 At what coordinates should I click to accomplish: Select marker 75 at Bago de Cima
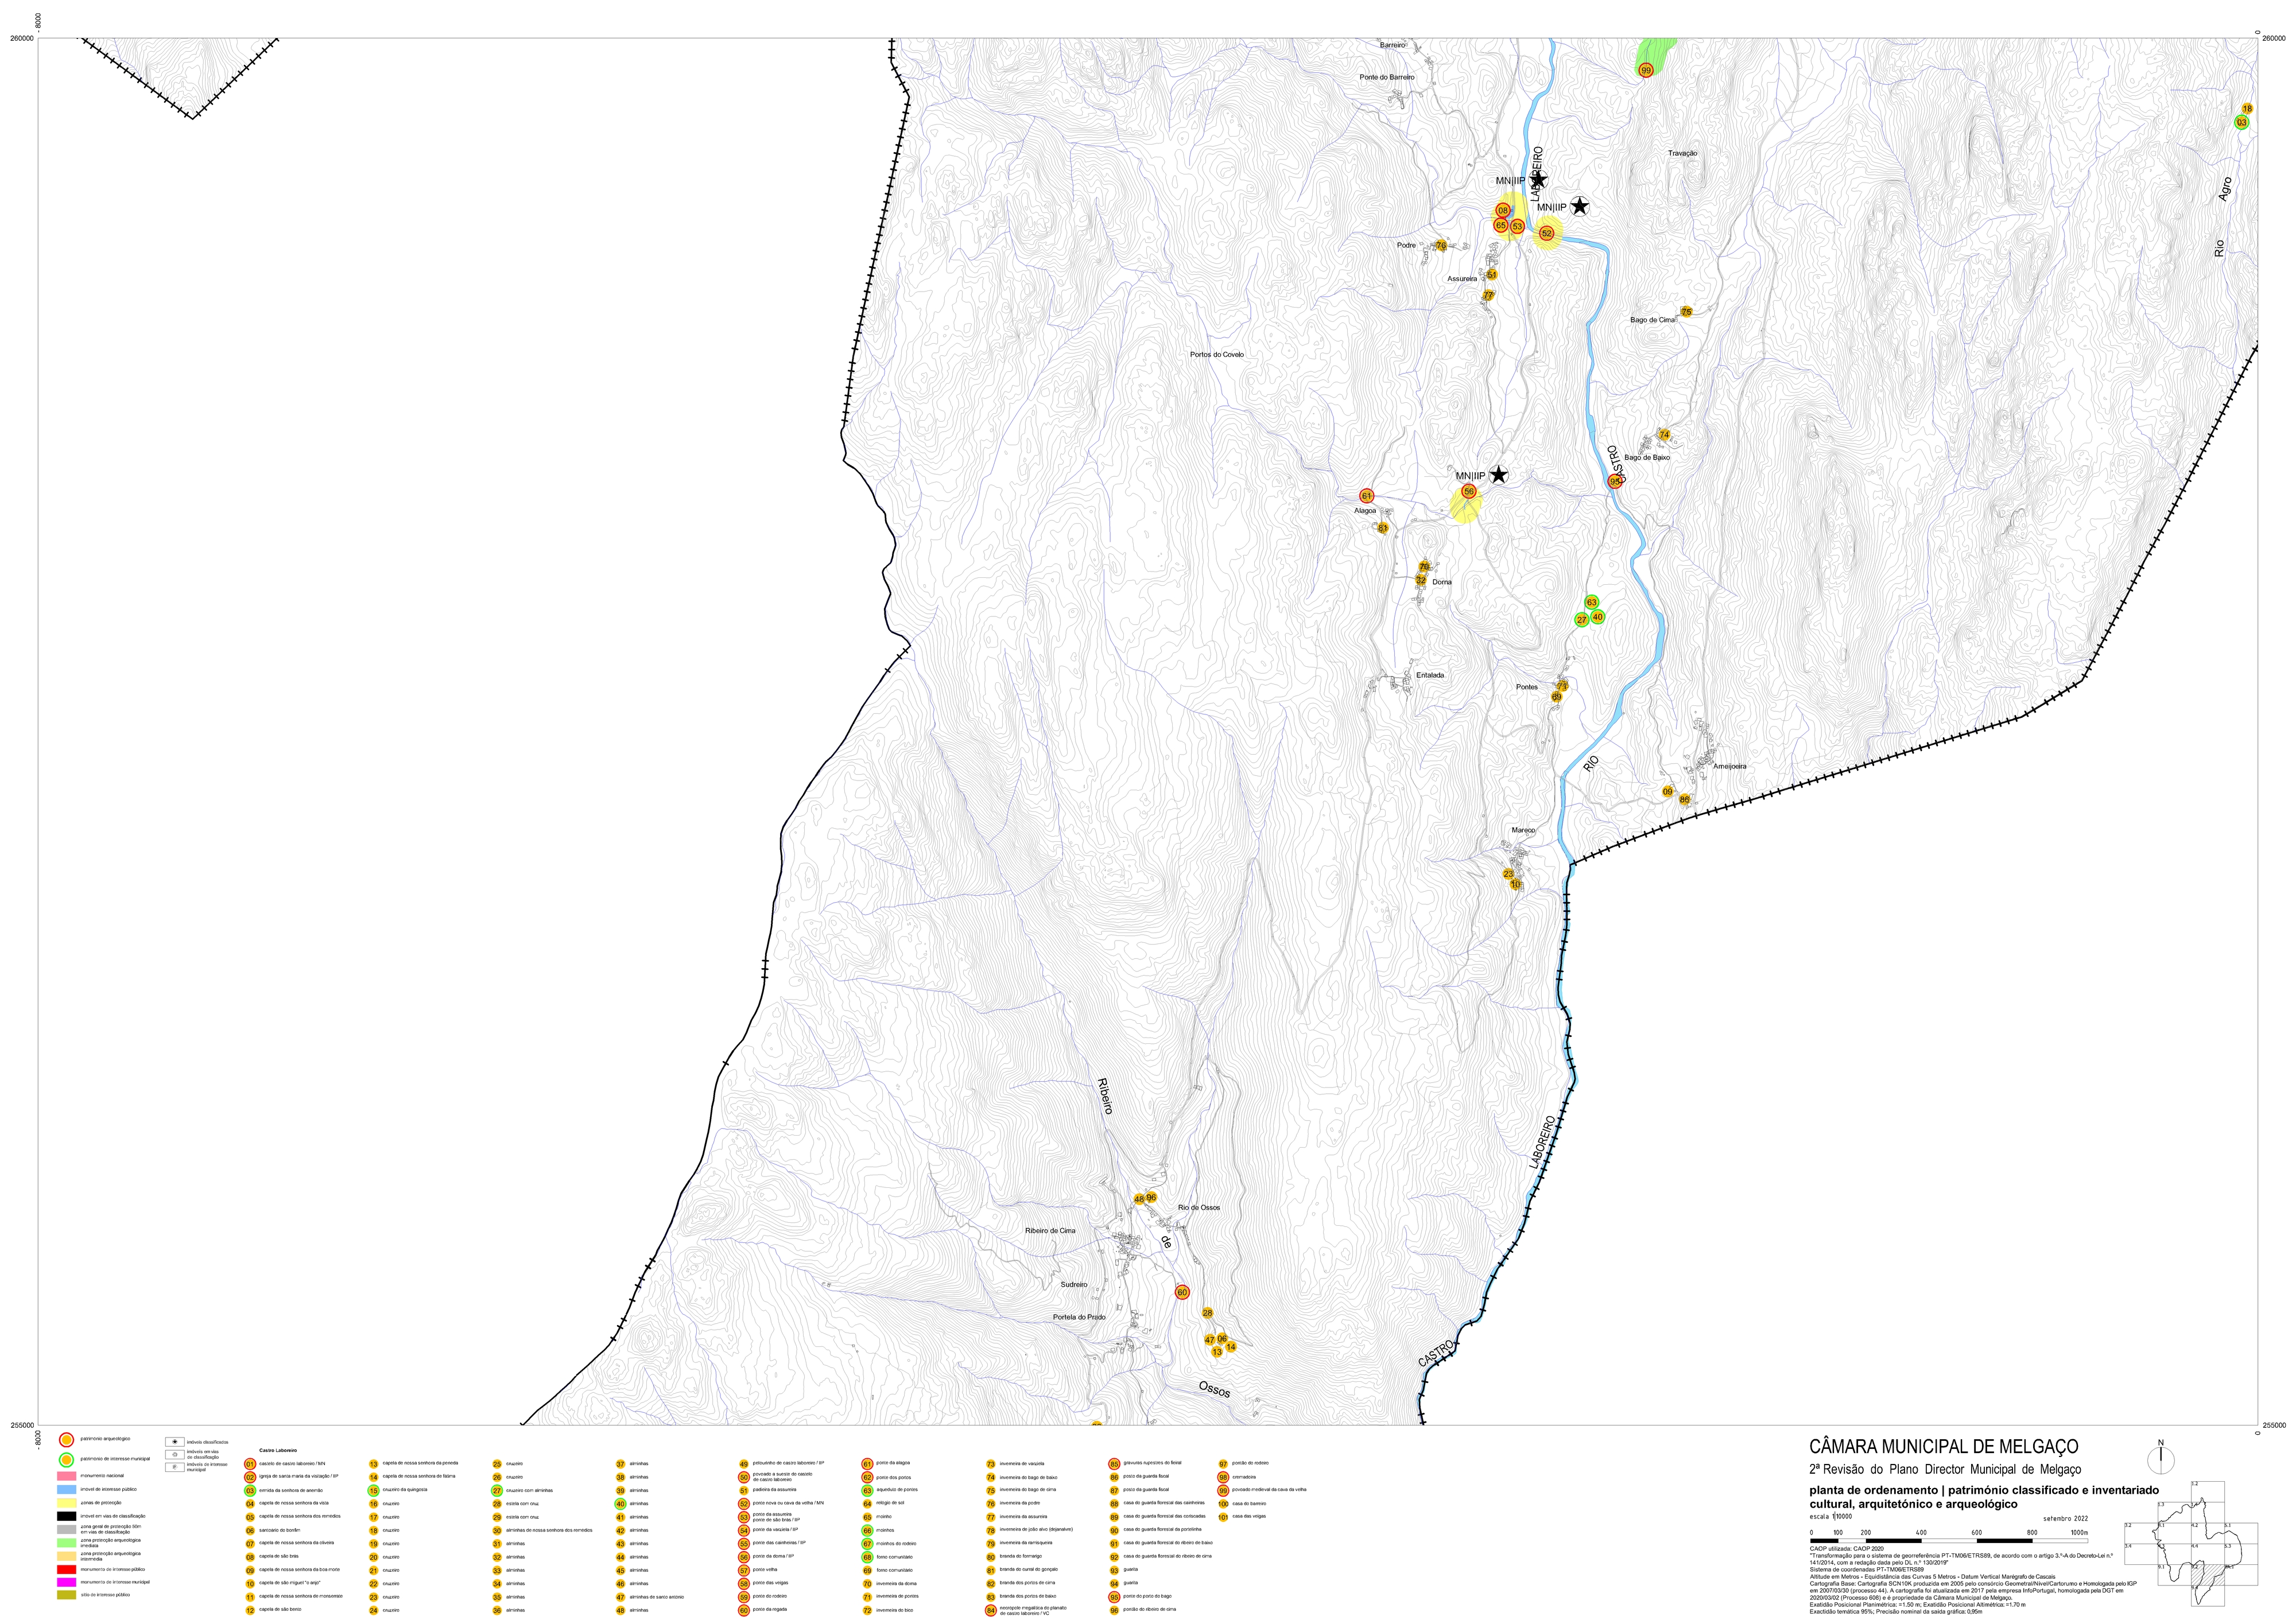point(1686,312)
